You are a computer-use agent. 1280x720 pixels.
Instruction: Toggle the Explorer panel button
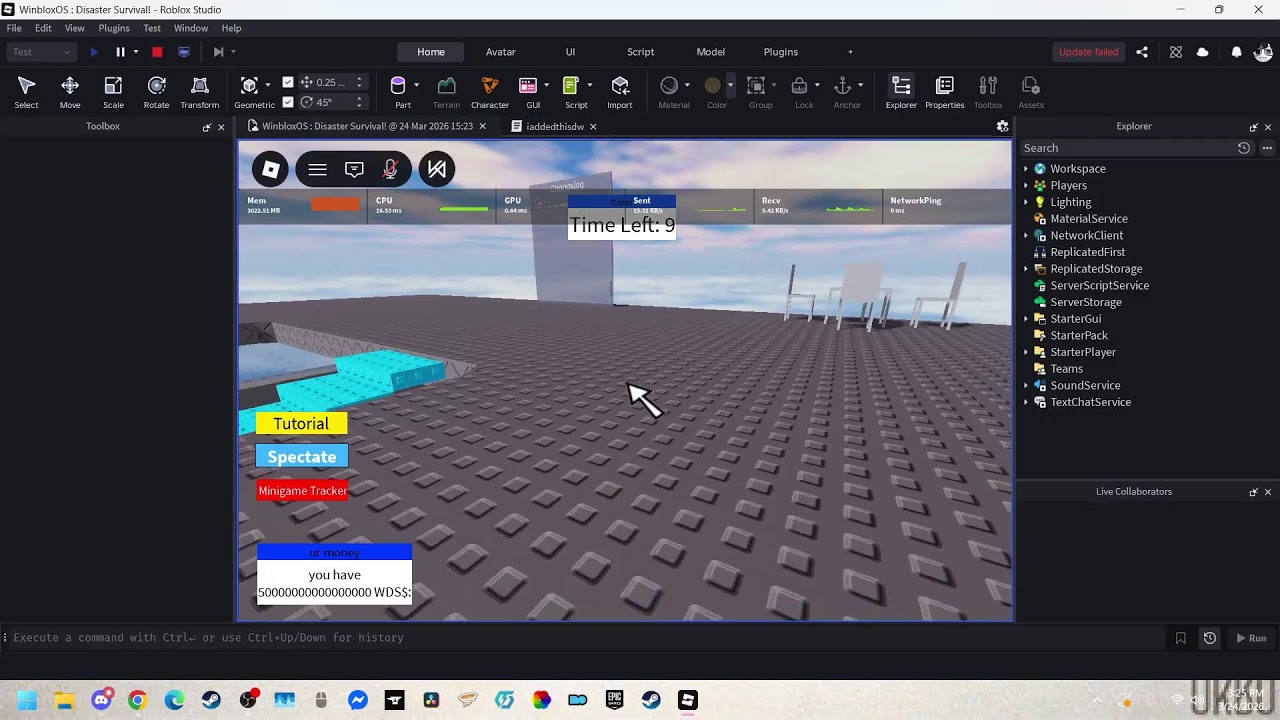point(901,92)
